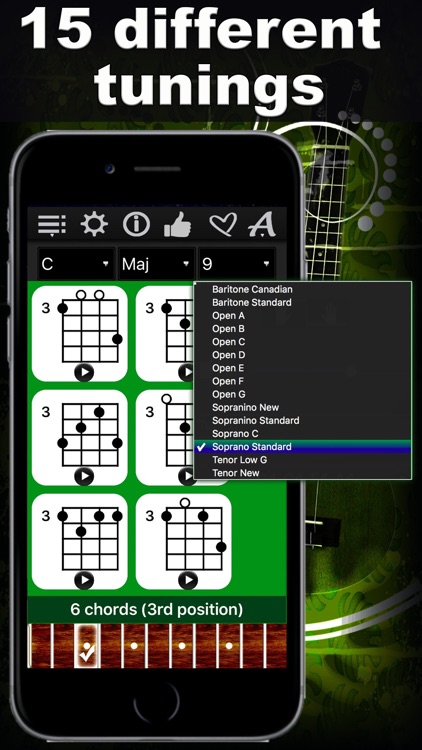This screenshot has height=750, width=422.
Task: Tap the thumbs-up like icon
Action: coord(178,224)
